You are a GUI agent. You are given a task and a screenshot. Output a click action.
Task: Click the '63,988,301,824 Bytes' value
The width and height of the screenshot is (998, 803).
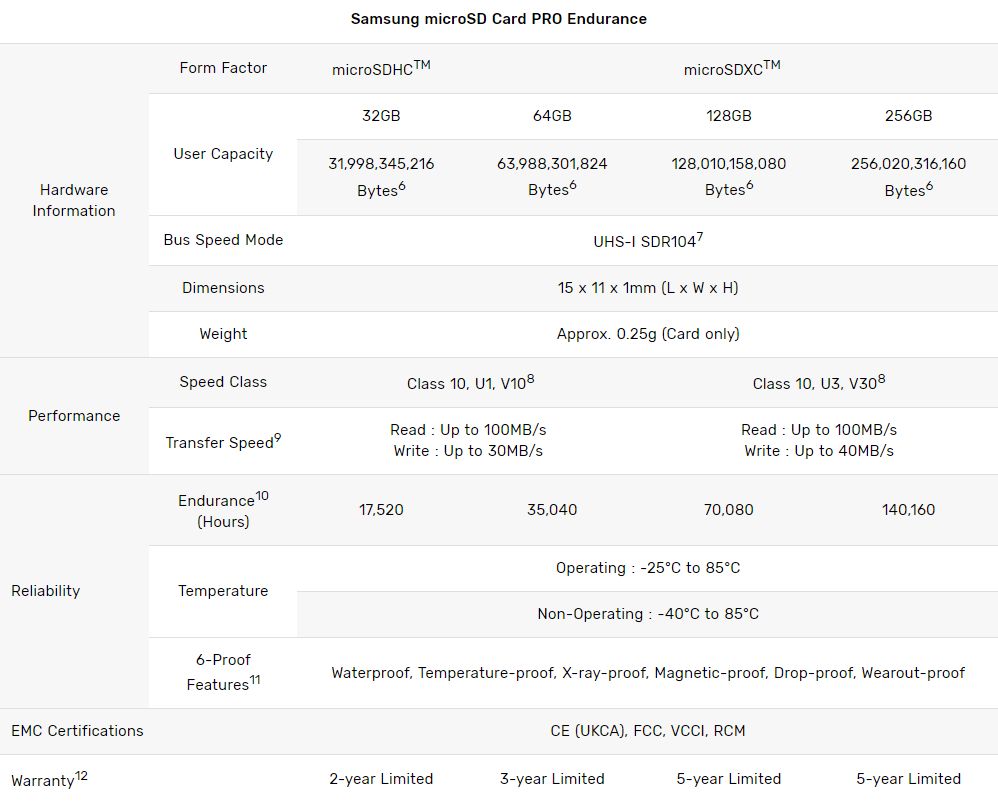552,176
